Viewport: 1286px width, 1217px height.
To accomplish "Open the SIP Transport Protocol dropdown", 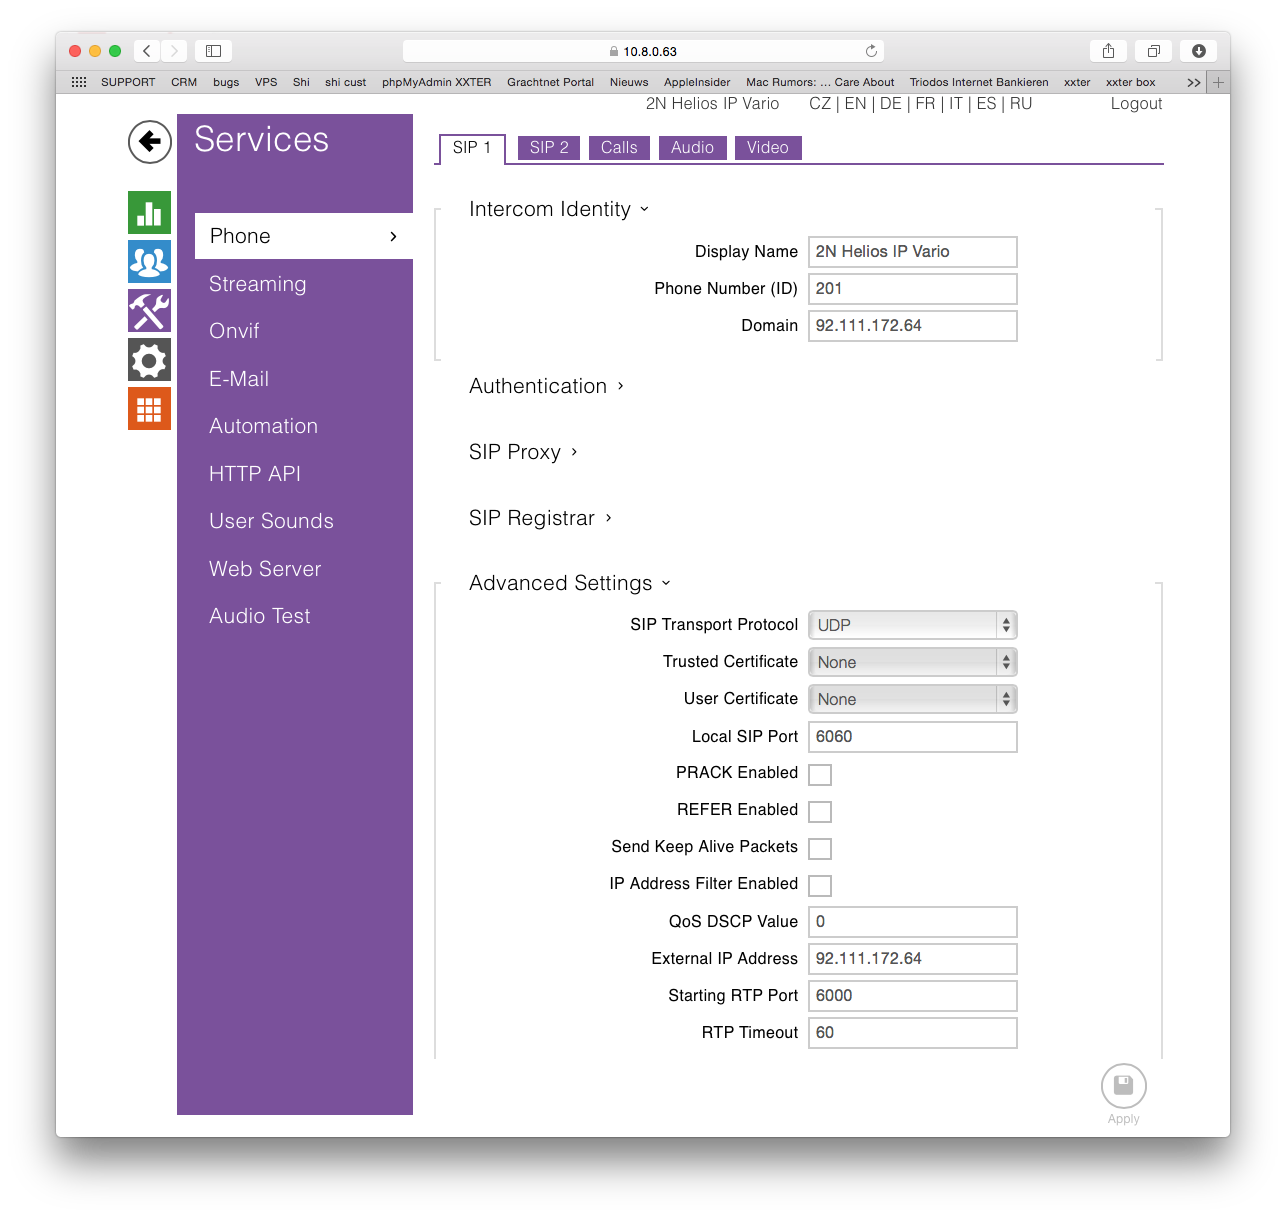I will click(912, 625).
